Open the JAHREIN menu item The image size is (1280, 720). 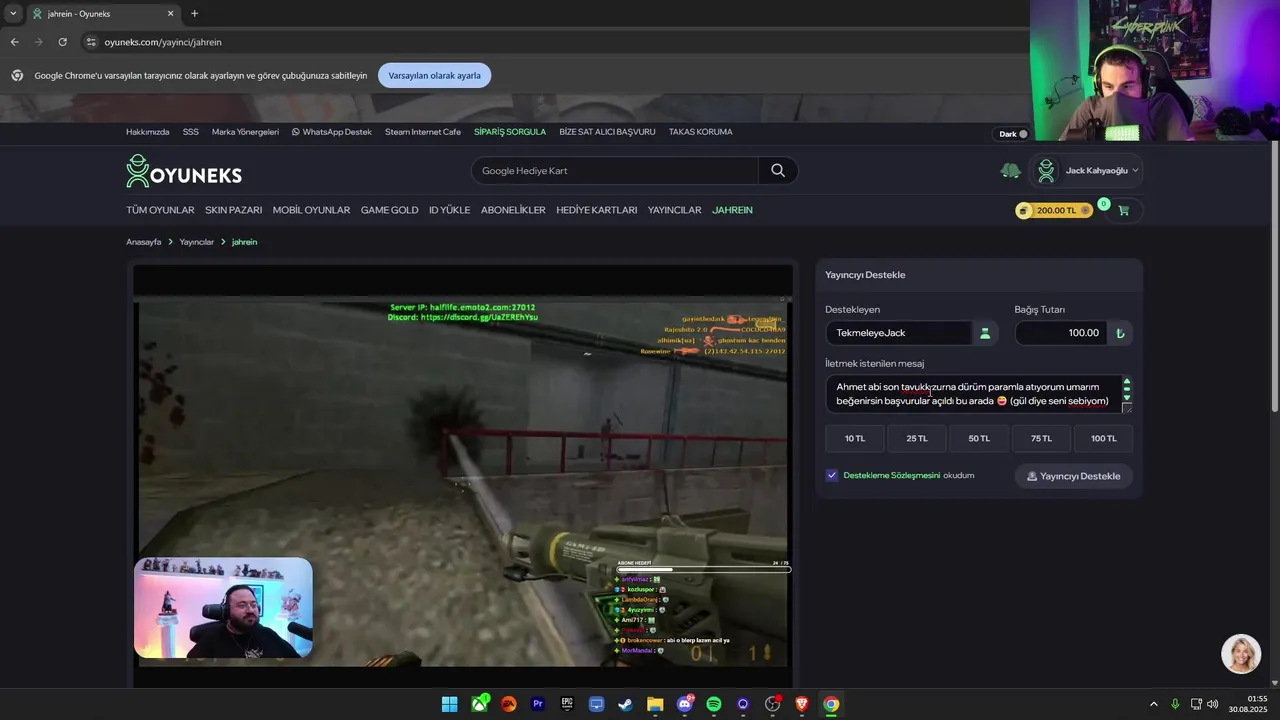point(732,210)
